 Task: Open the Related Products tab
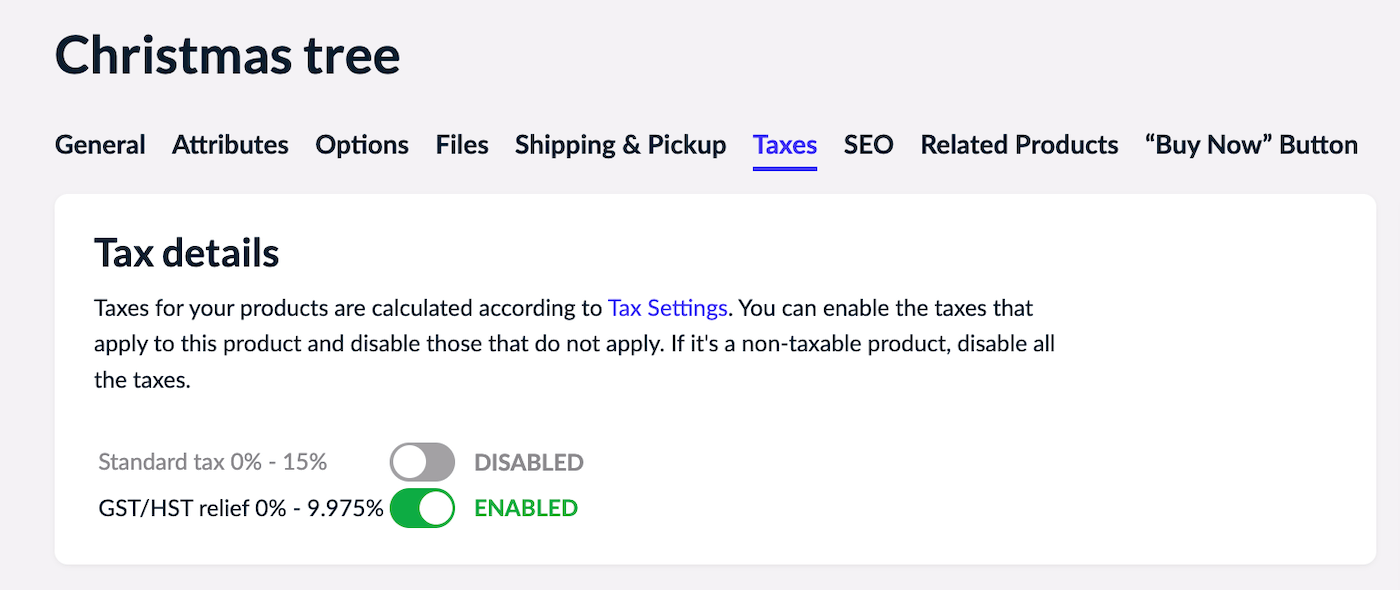click(1019, 145)
